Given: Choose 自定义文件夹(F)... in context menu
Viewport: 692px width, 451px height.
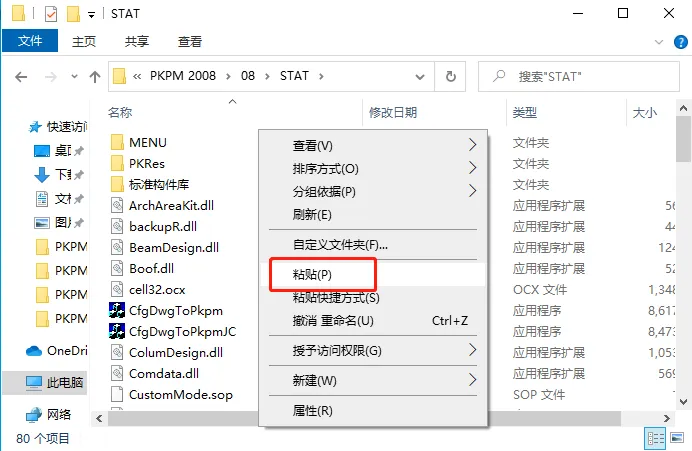Looking at the screenshot, I should [x=373, y=244].
